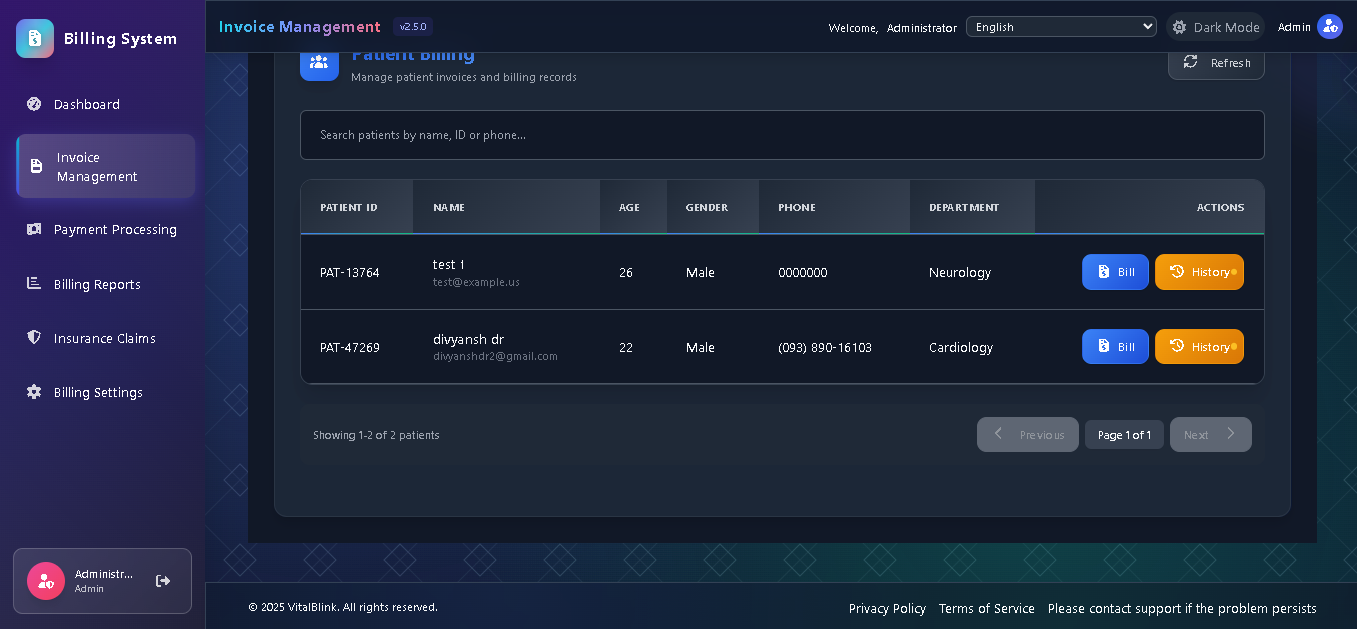Select the Insurance Claims shield icon
The image size is (1357, 629).
click(x=34, y=338)
